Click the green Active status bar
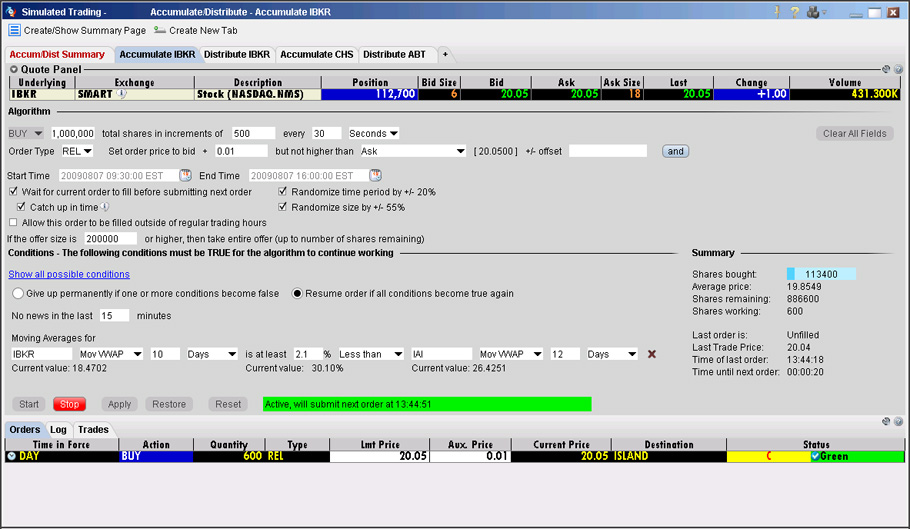Viewport: 910px width, 529px height. [427, 404]
